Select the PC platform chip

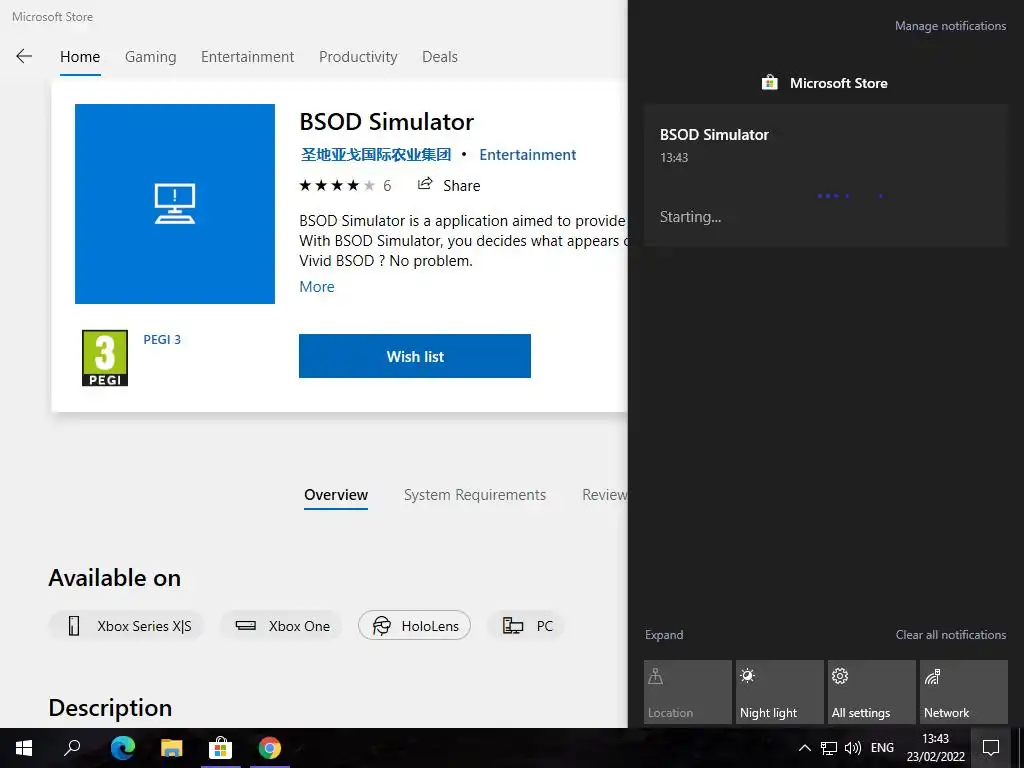pyautogui.click(x=526, y=626)
